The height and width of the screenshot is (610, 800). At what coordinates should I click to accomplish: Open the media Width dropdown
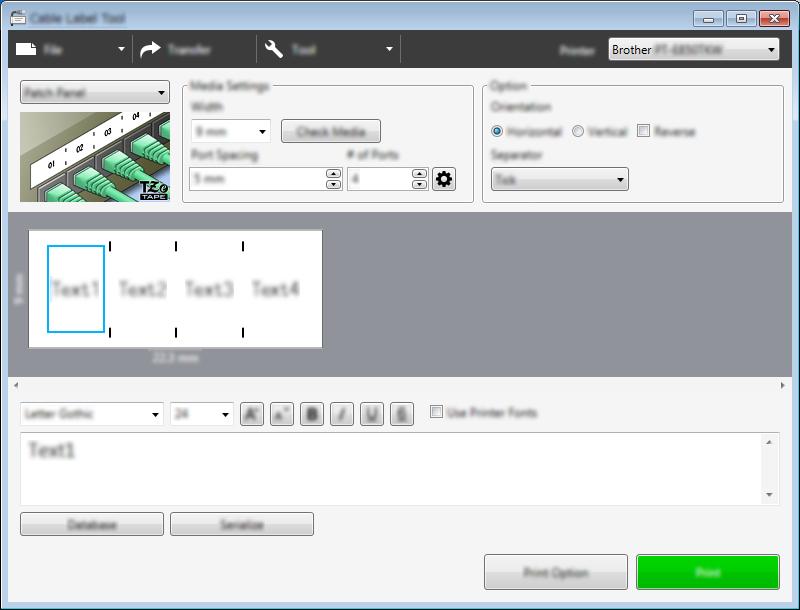point(231,132)
